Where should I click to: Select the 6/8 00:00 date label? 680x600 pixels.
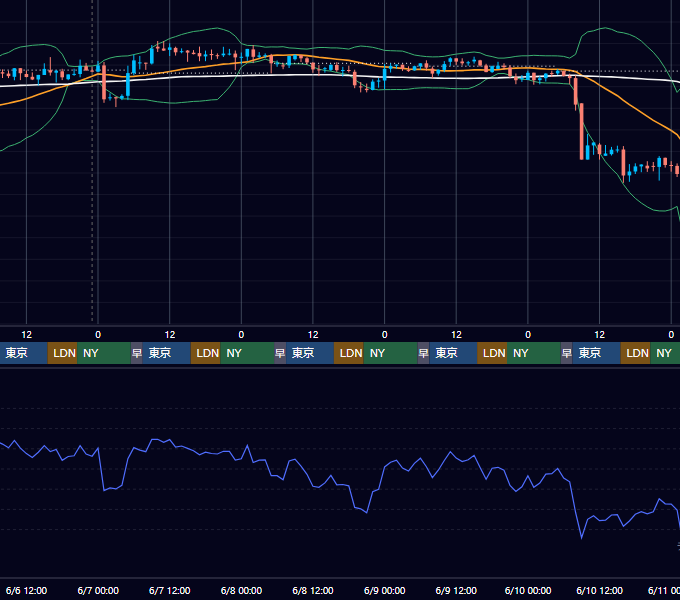tap(241, 590)
